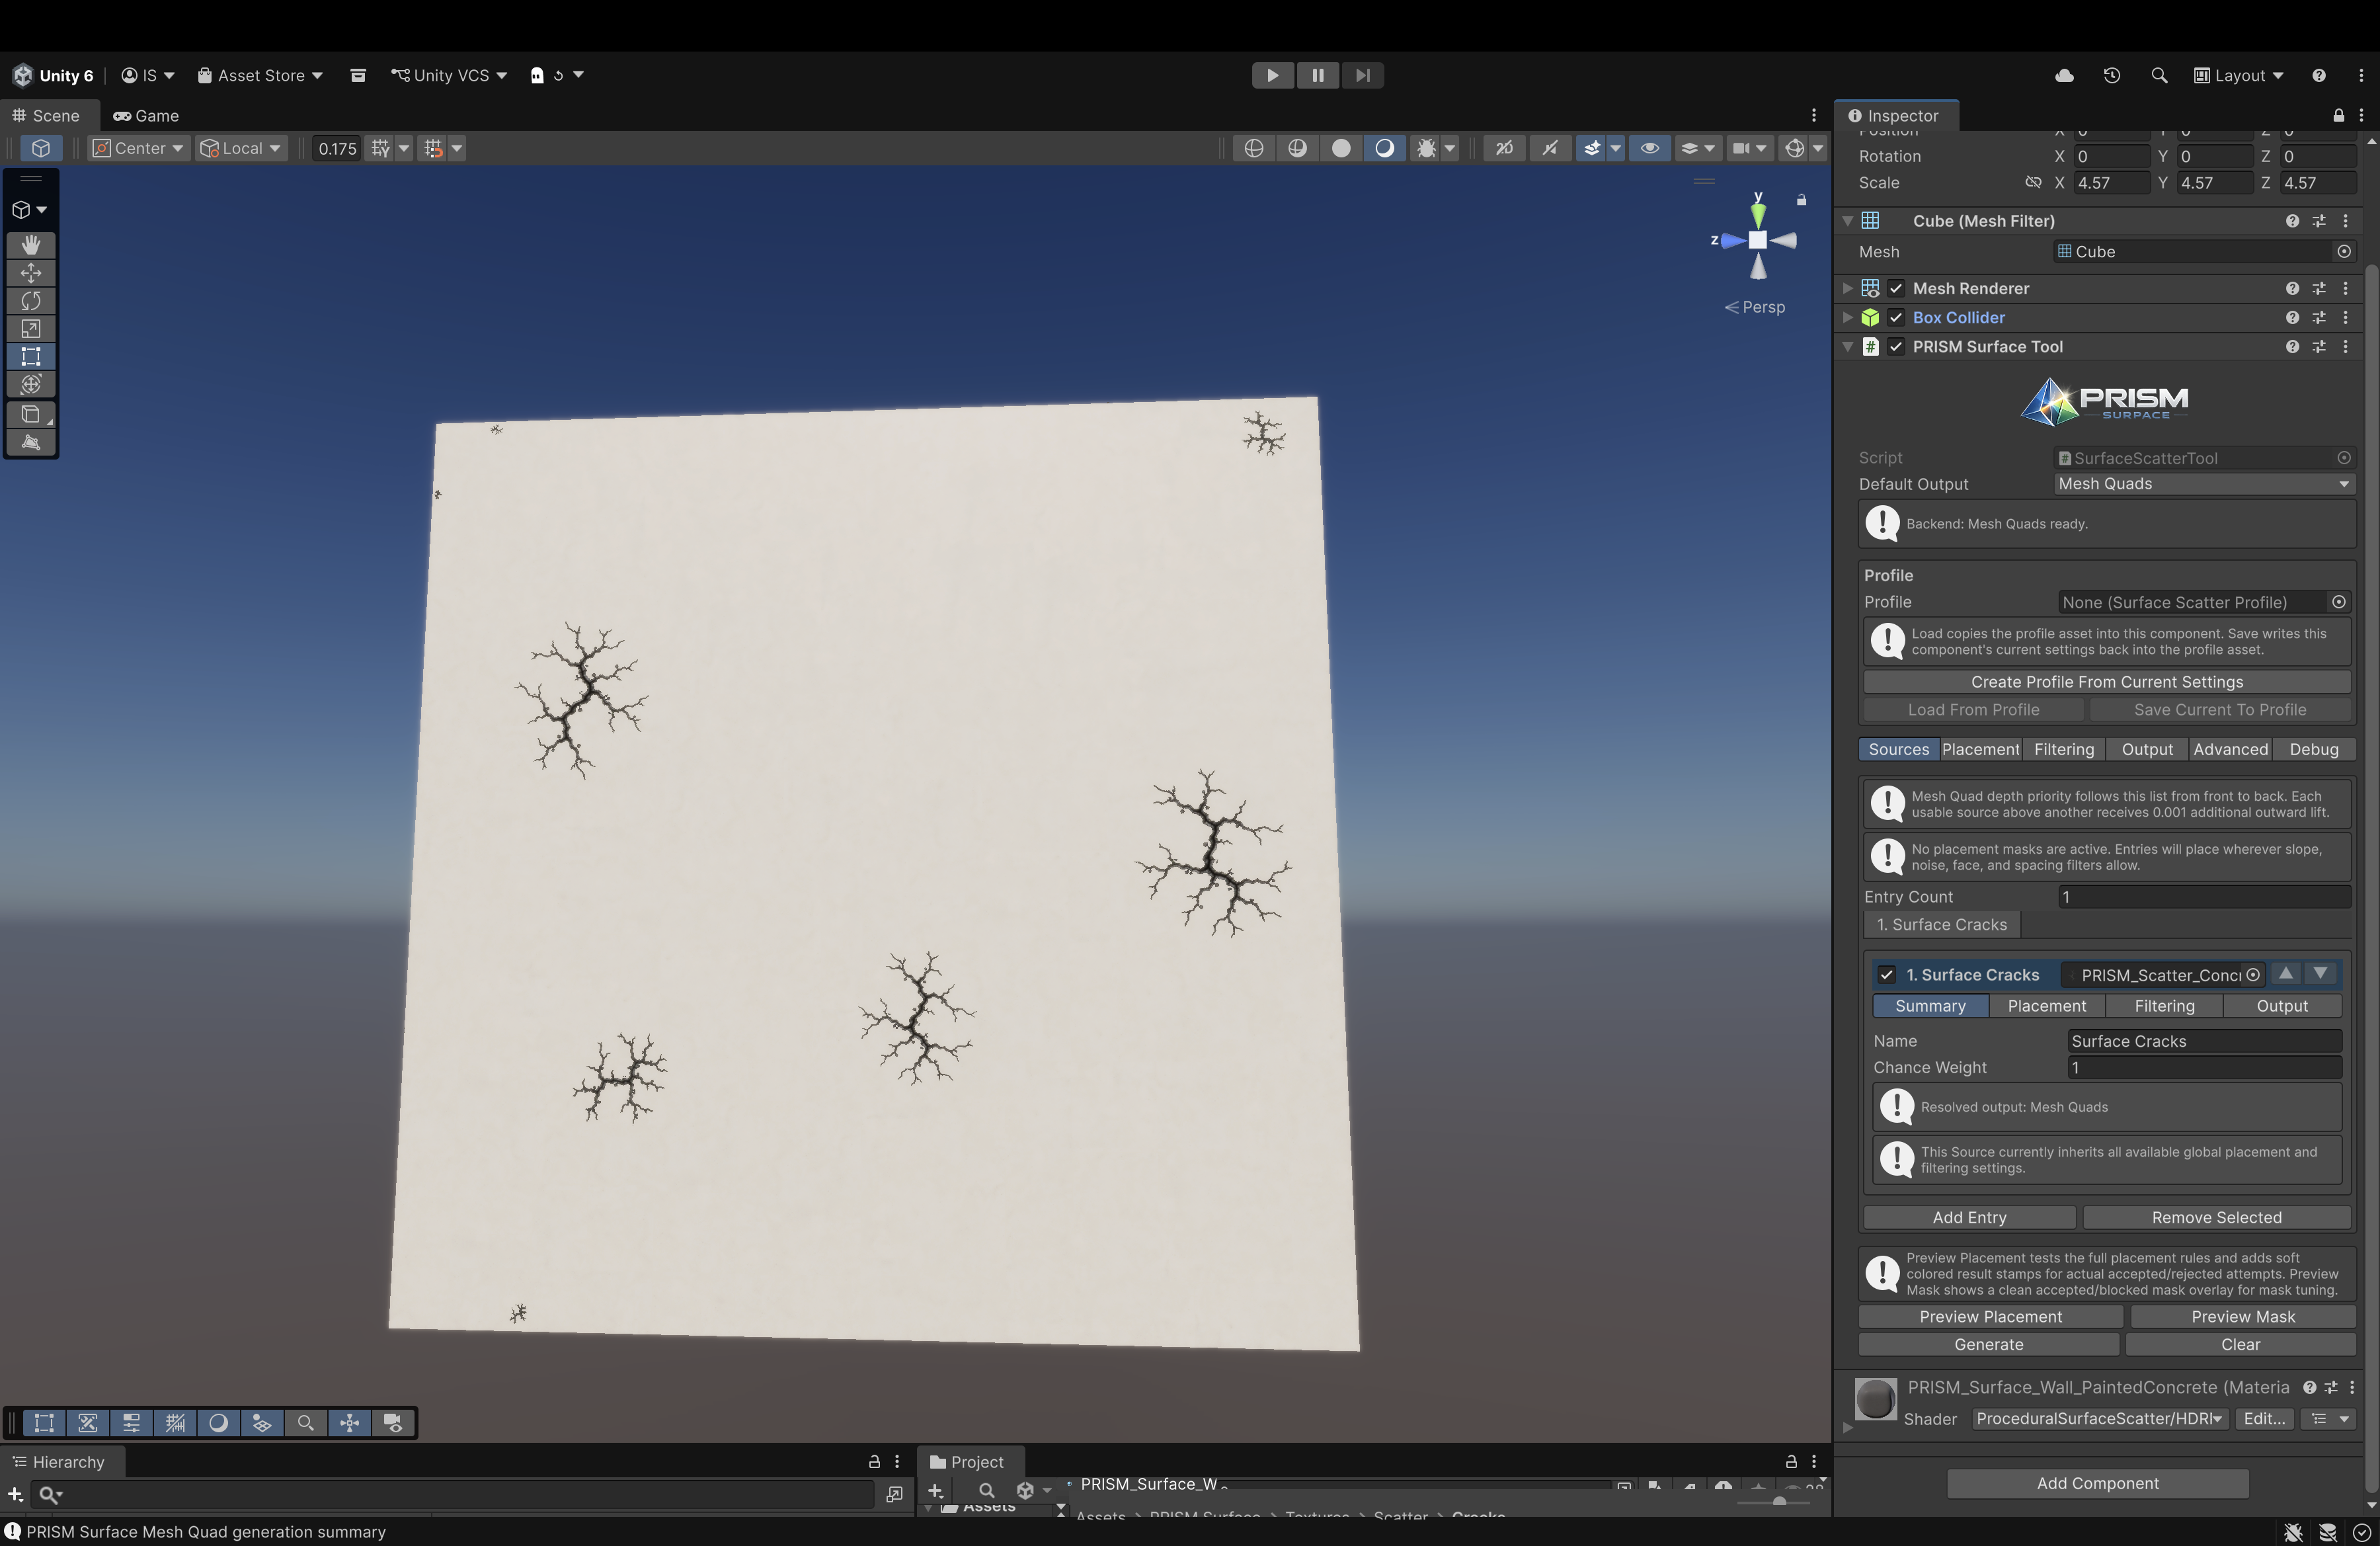
Task: Click Create Profile From Current Settings
Action: tap(2106, 682)
